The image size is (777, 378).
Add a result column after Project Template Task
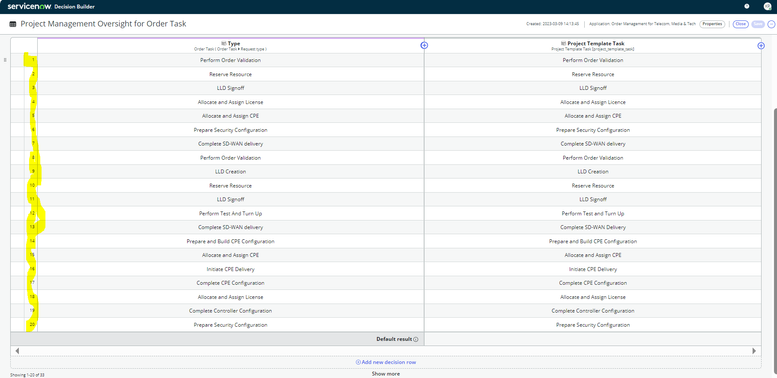click(761, 45)
